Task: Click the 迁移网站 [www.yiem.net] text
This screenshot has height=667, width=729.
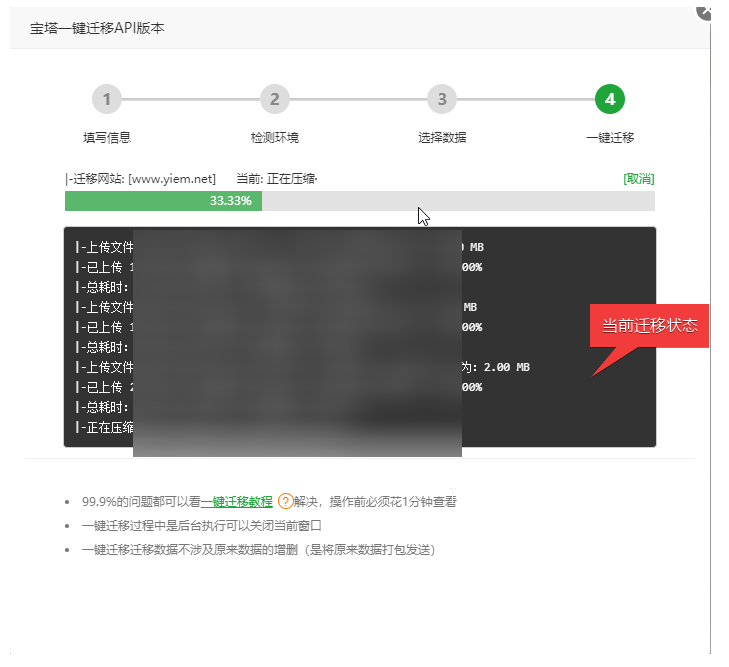Action: [141, 179]
